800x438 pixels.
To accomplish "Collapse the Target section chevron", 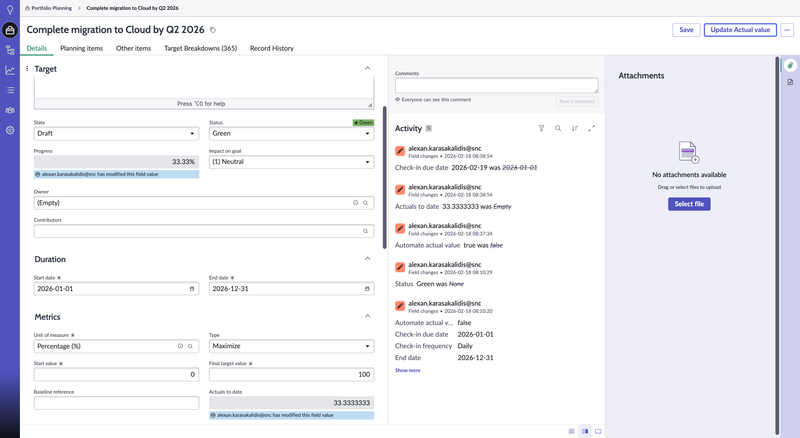I will click(367, 69).
